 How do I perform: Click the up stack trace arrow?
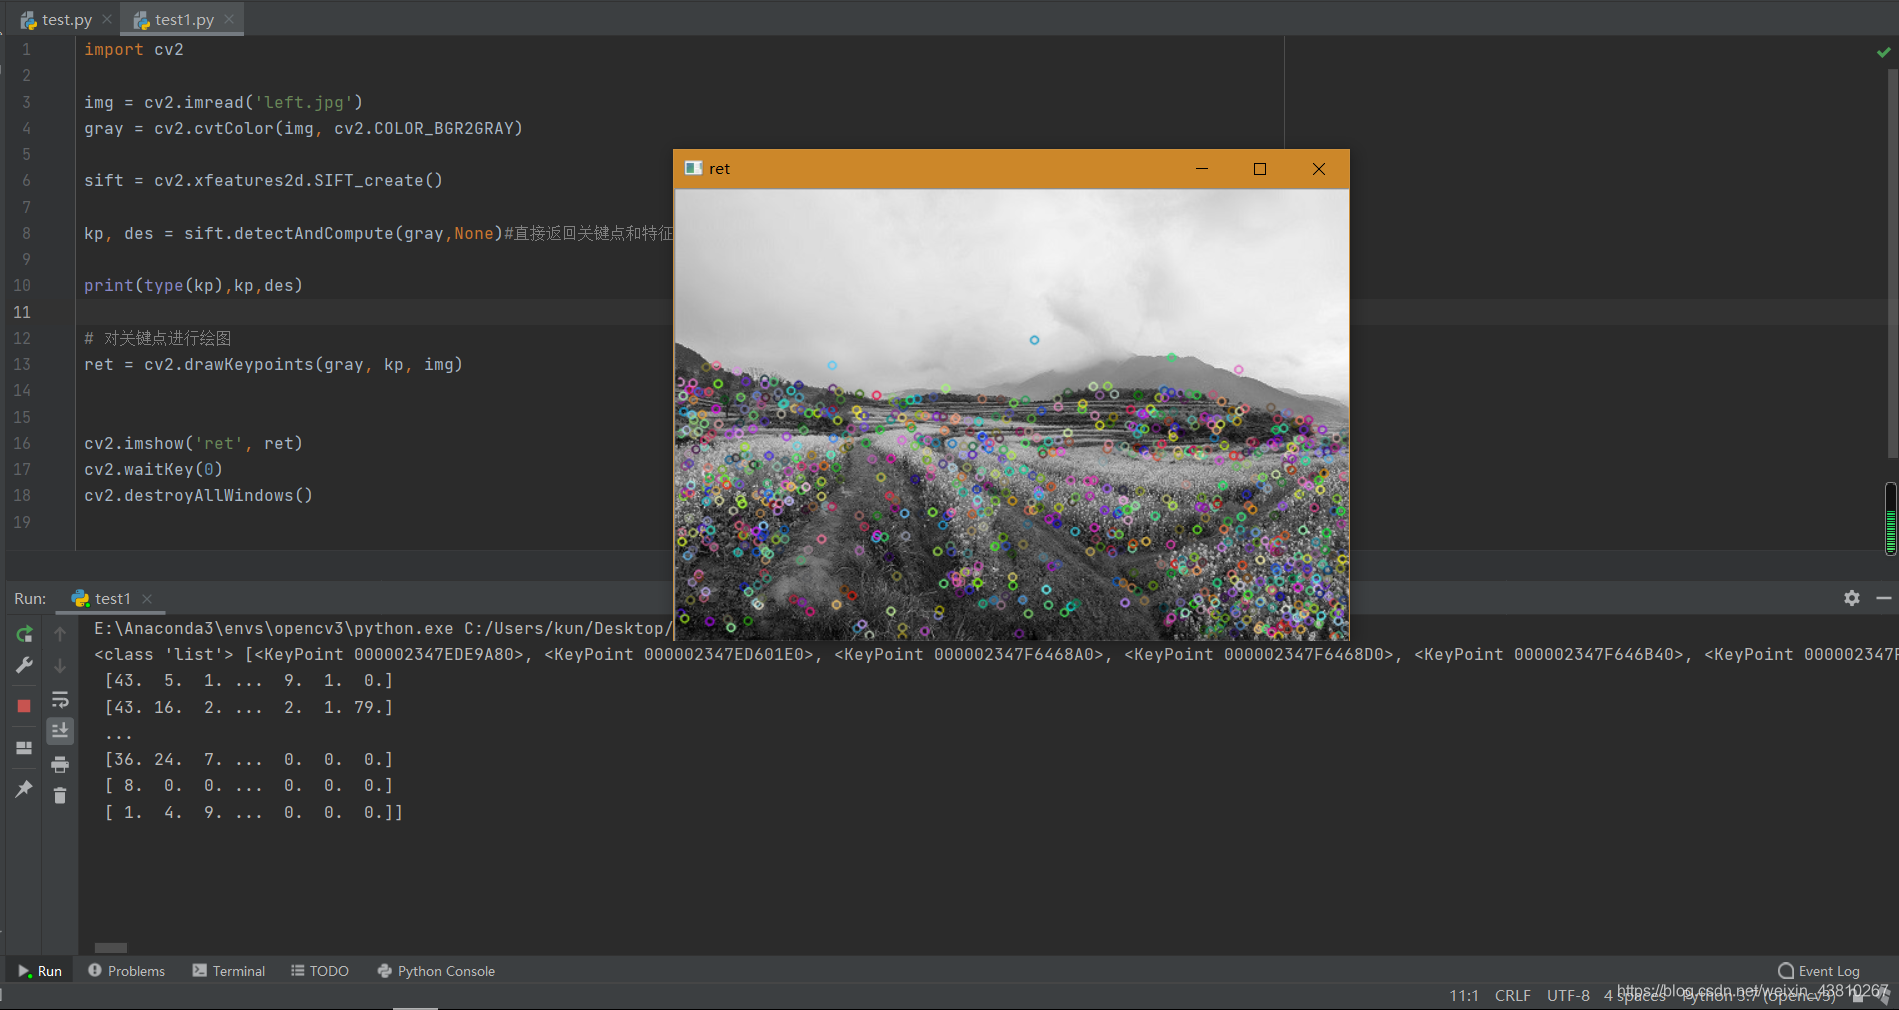60,634
